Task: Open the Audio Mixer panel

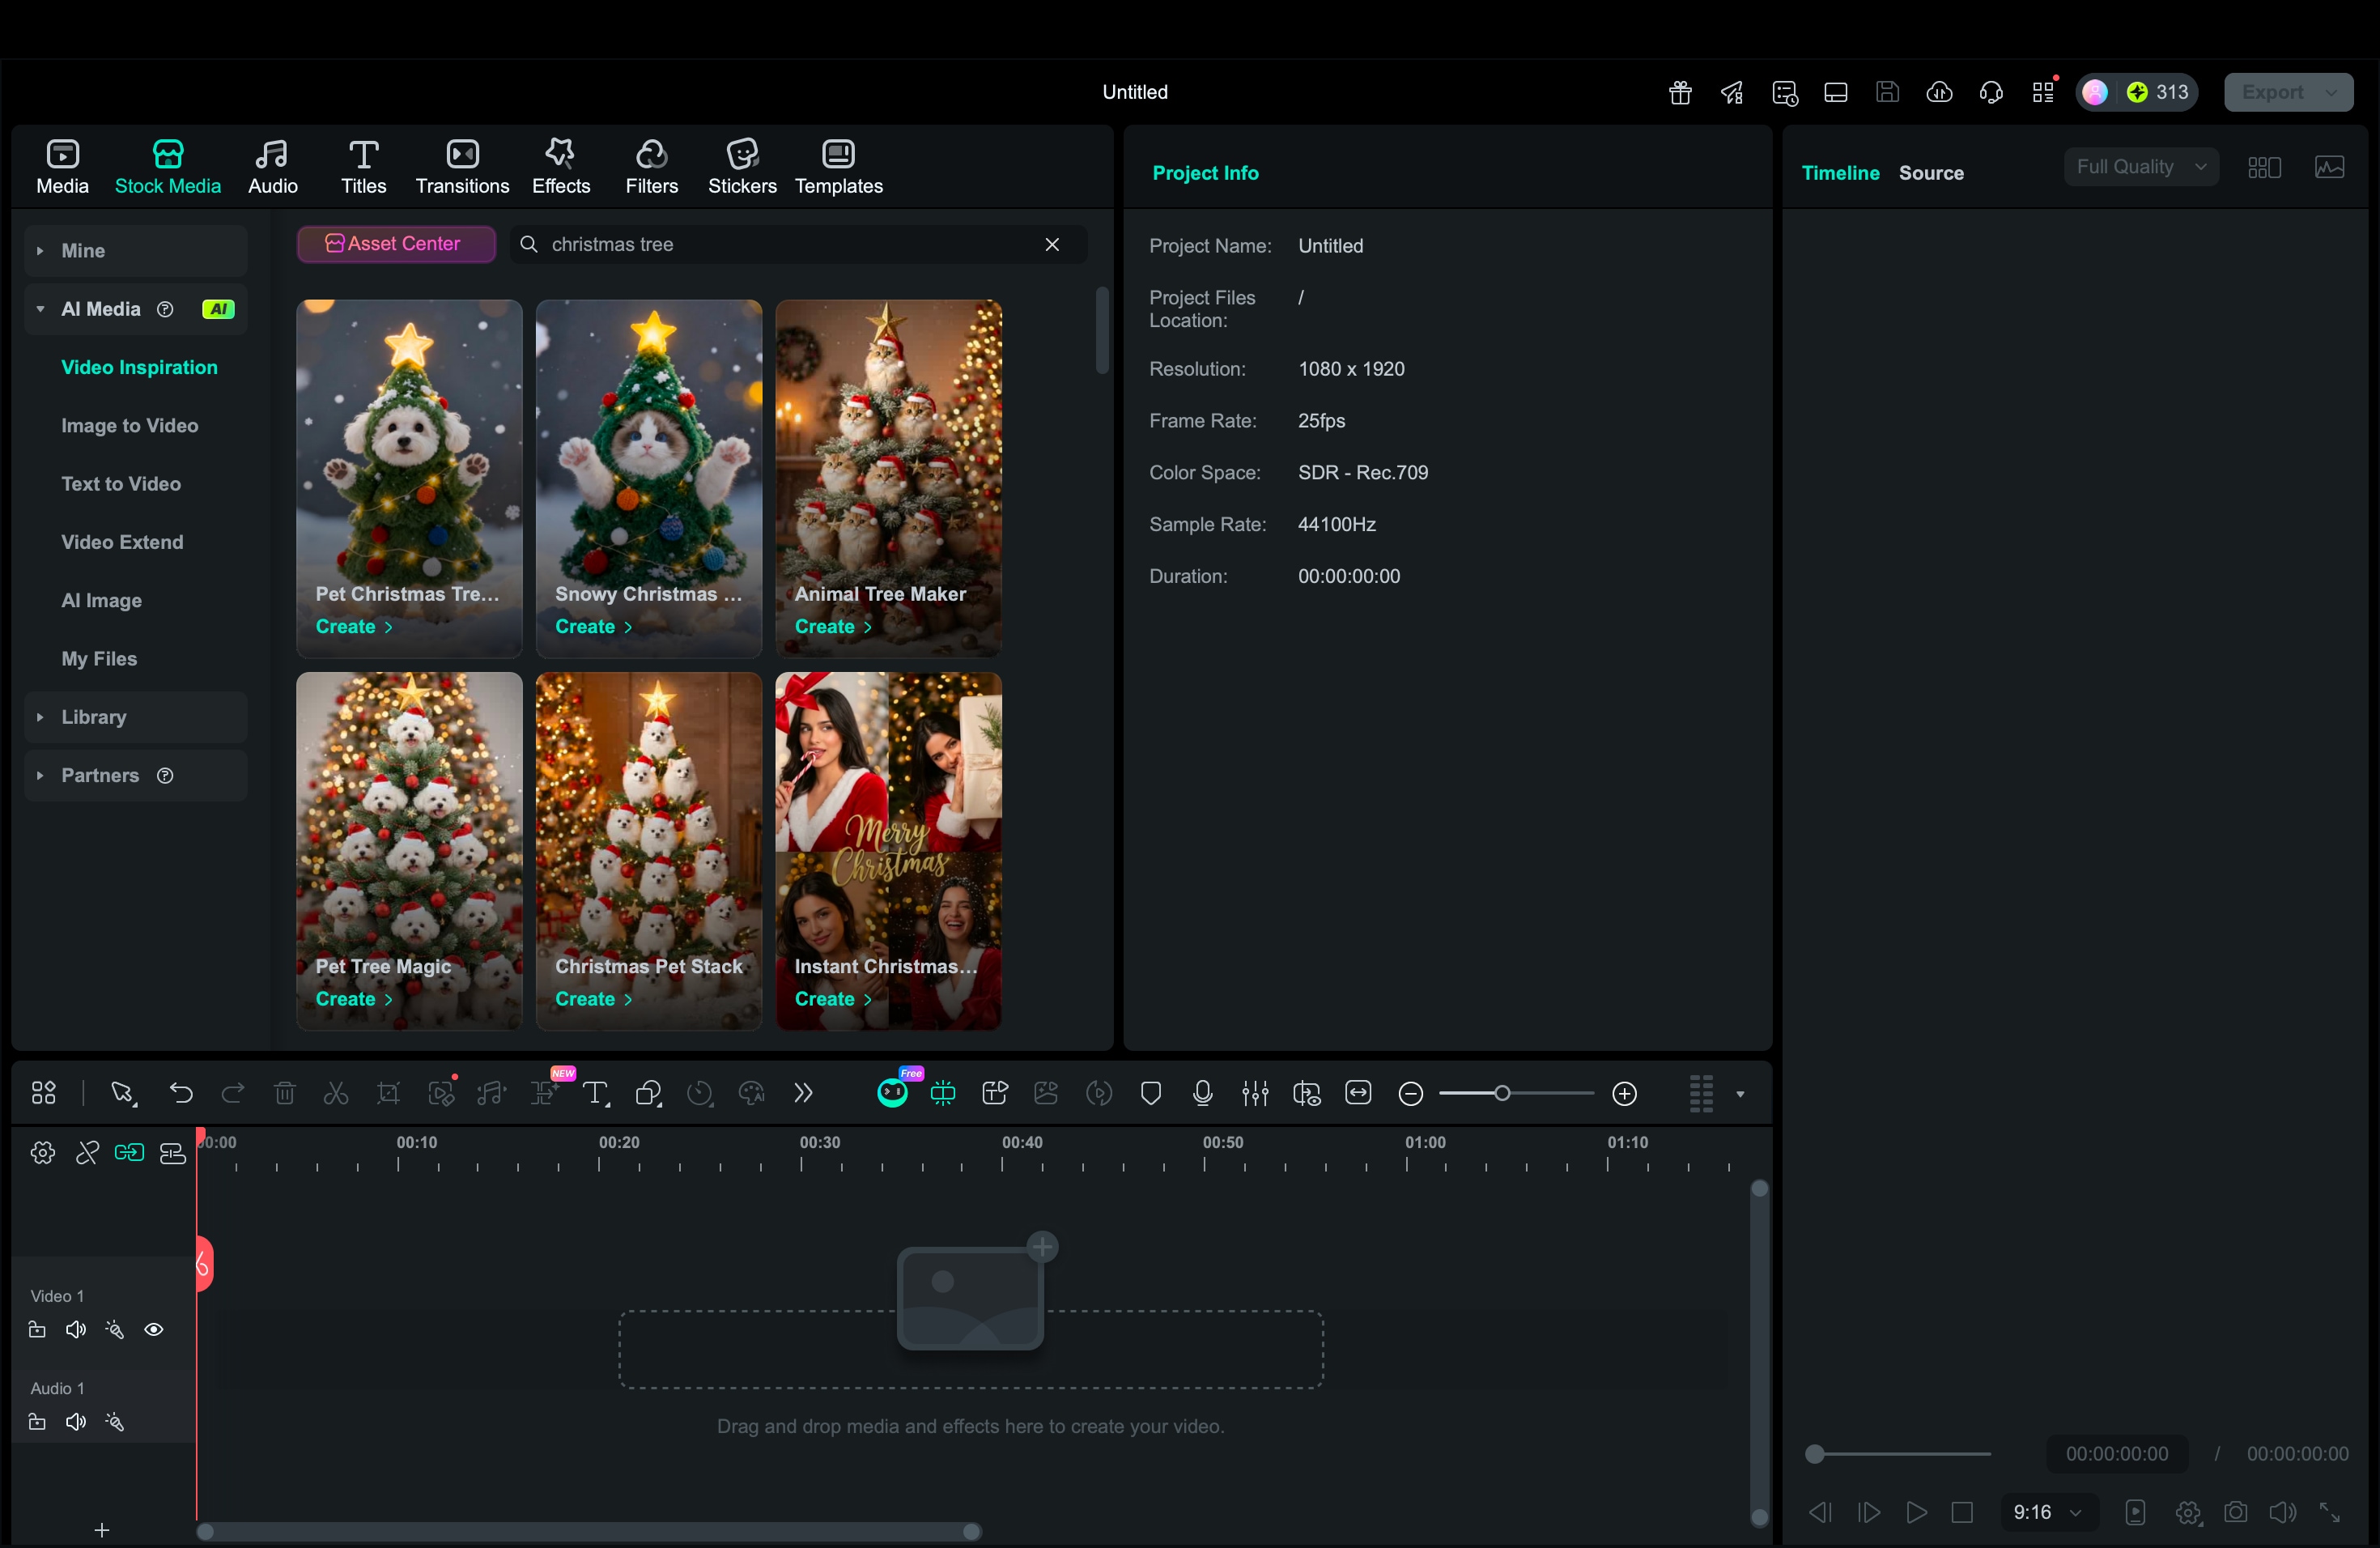Action: pyautogui.click(x=1255, y=1093)
